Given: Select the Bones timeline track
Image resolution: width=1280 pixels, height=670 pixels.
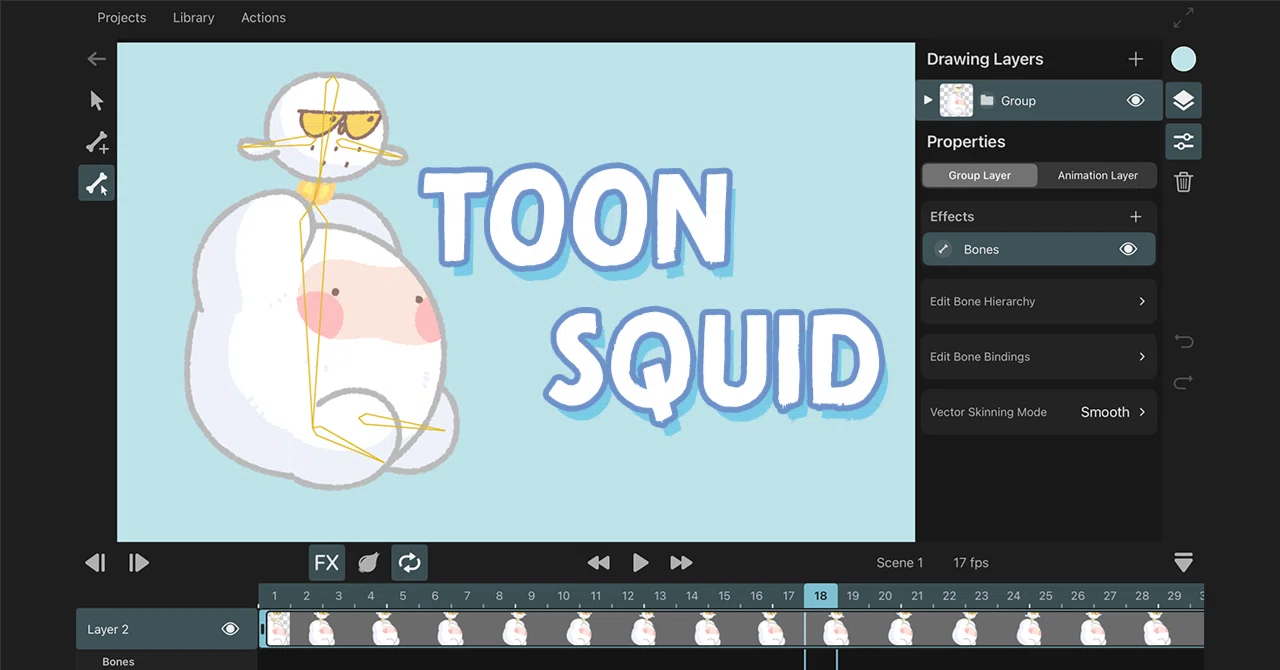Looking at the screenshot, I should tap(118, 661).
